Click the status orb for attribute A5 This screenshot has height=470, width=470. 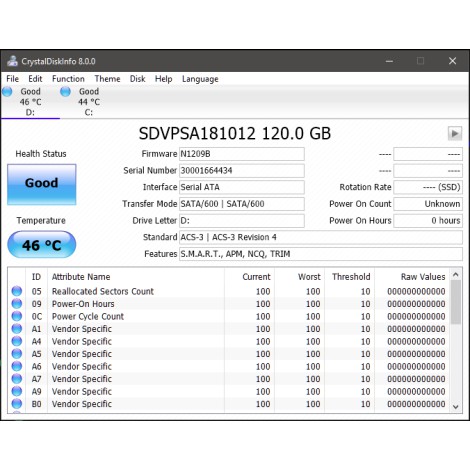[x=17, y=354]
